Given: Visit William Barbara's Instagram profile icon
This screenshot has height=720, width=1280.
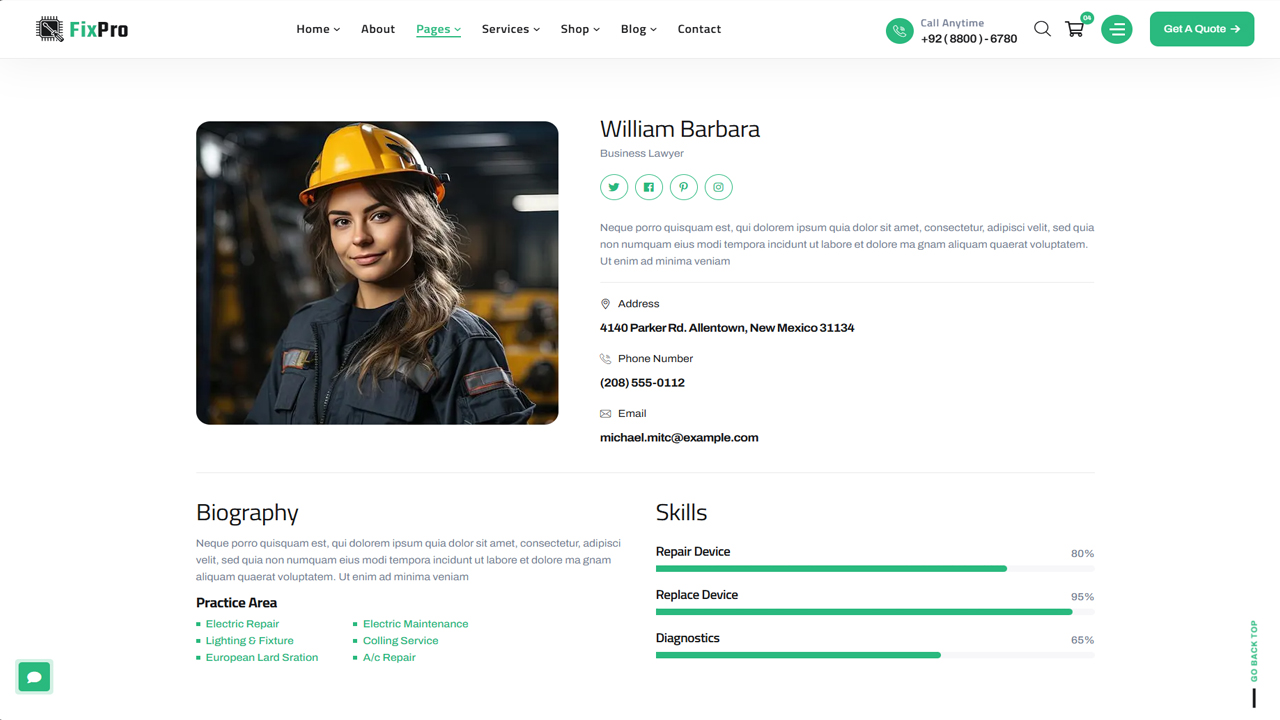Looking at the screenshot, I should pyautogui.click(x=719, y=187).
